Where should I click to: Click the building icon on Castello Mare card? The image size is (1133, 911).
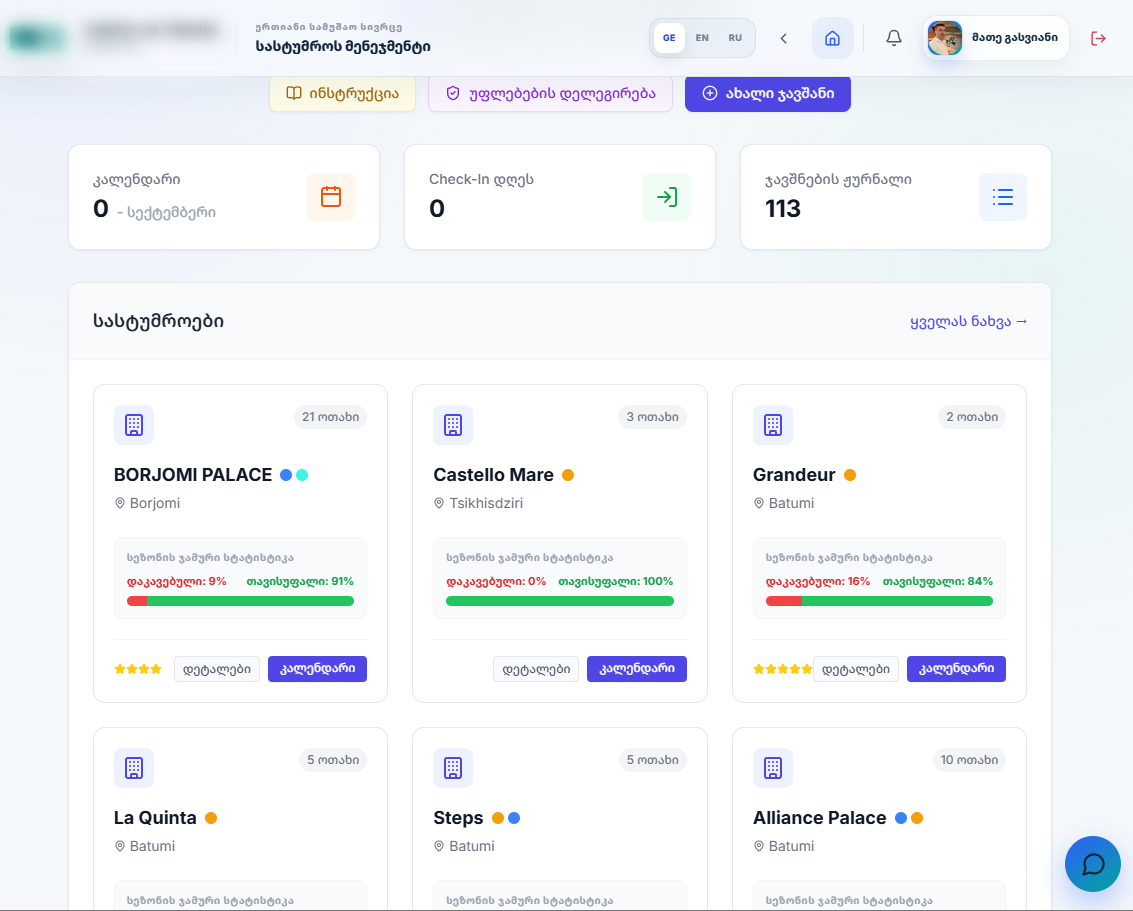coord(453,425)
